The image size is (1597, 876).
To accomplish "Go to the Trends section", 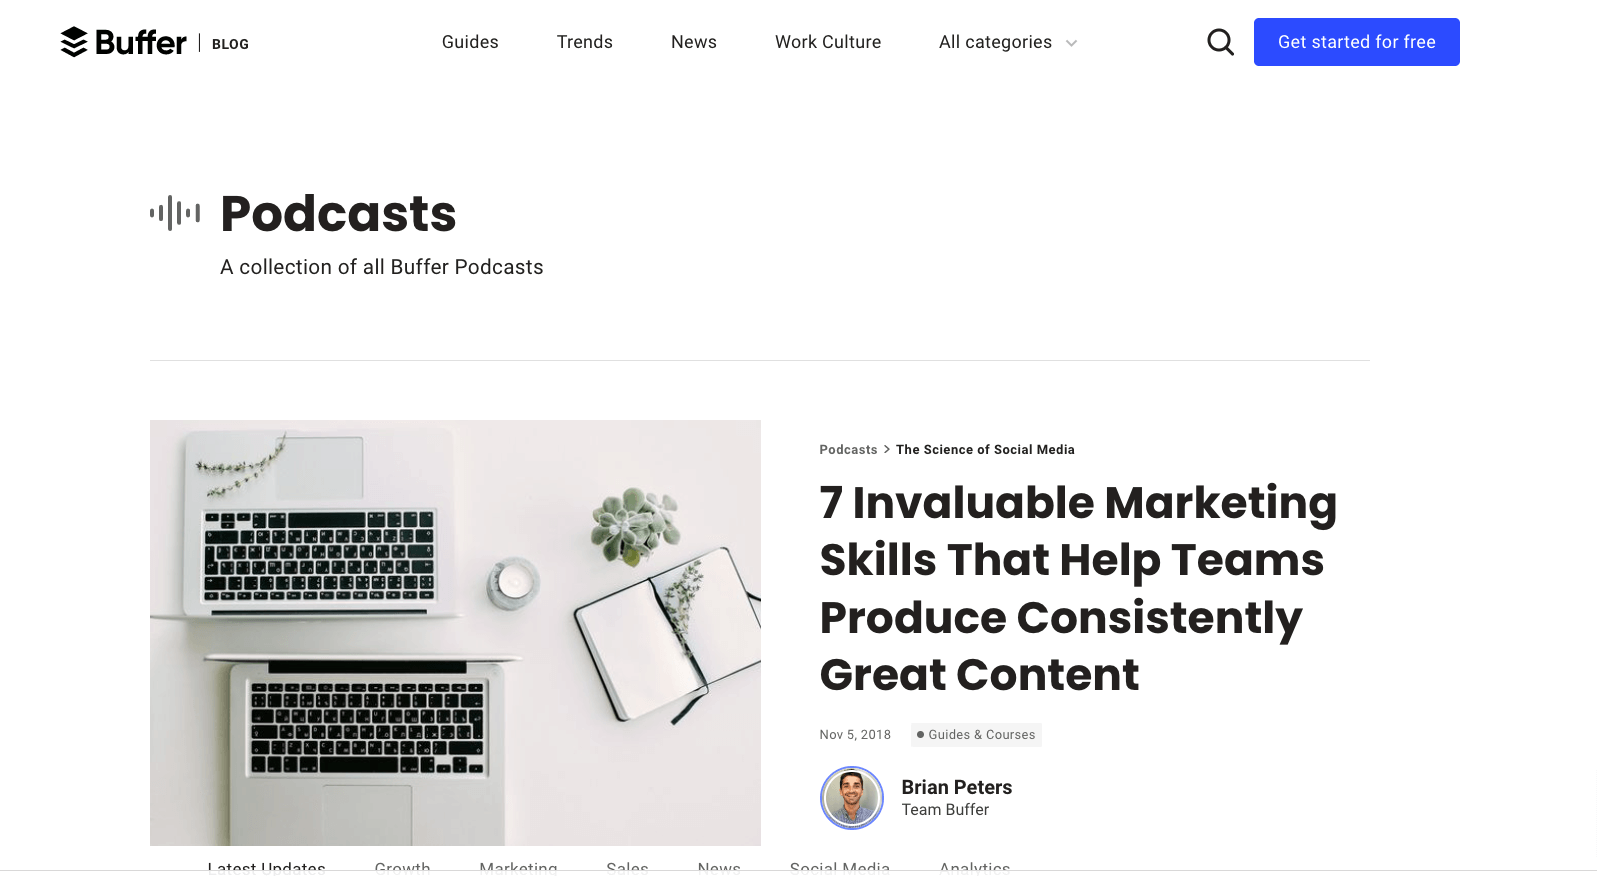I will (x=585, y=42).
